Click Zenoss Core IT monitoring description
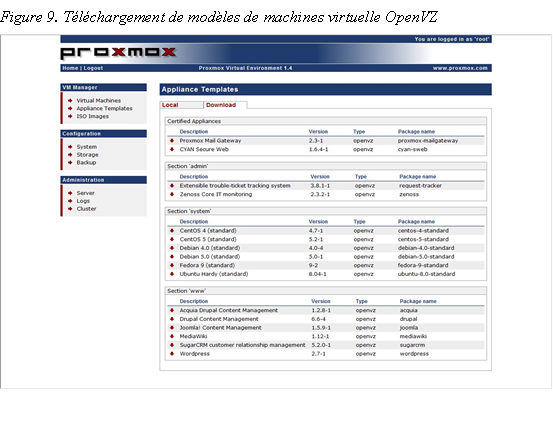 (x=216, y=194)
